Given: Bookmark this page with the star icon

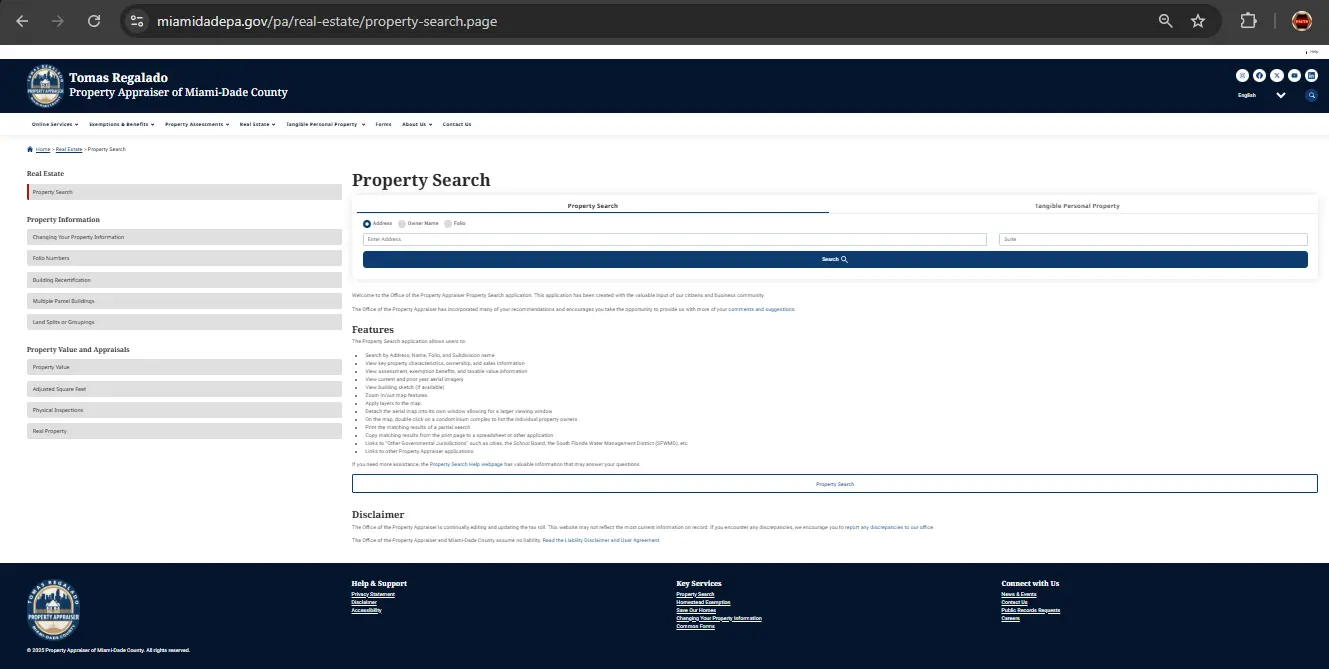Looking at the screenshot, I should tap(1198, 21).
